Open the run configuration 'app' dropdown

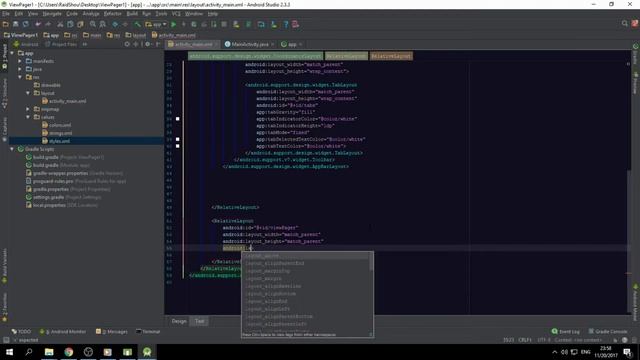click(x=156, y=24)
